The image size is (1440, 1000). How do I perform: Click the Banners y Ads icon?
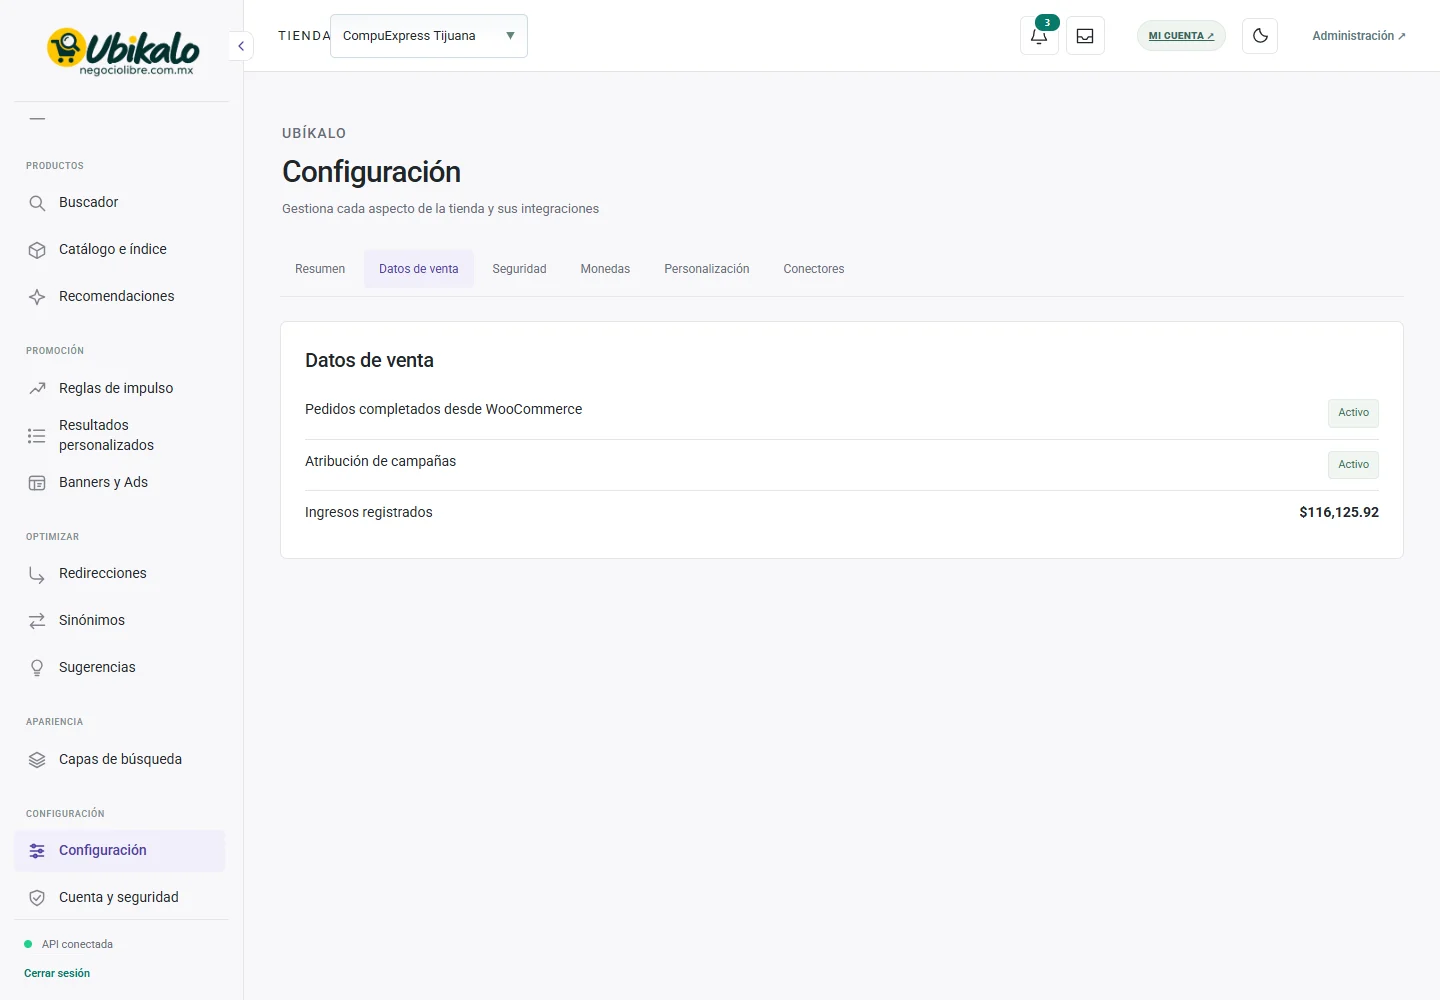37,483
